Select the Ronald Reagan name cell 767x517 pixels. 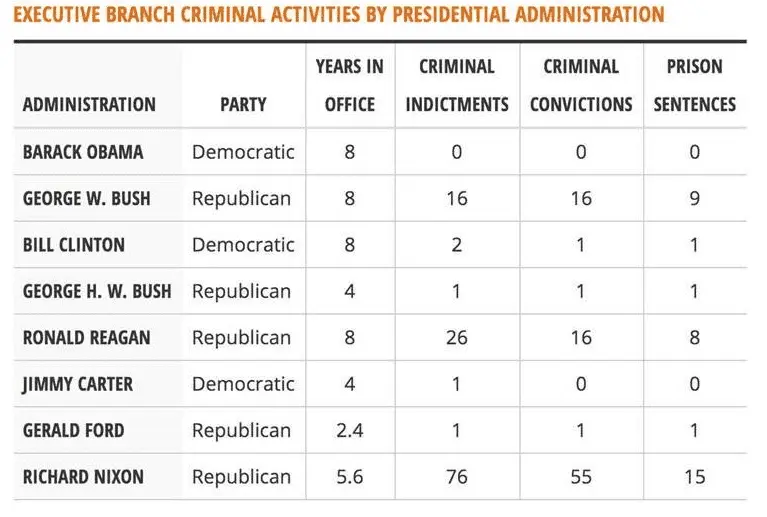point(87,337)
